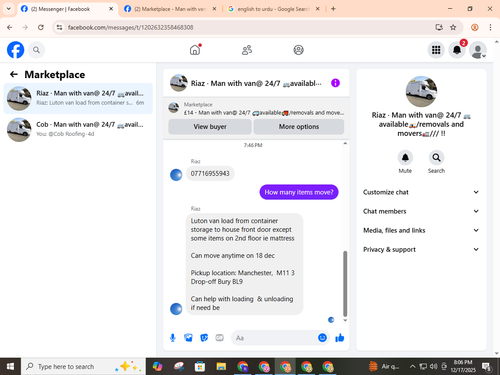Image resolution: width=500 pixels, height=375 pixels.
Task: Click the View buyer button
Action: (x=210, y=127)
